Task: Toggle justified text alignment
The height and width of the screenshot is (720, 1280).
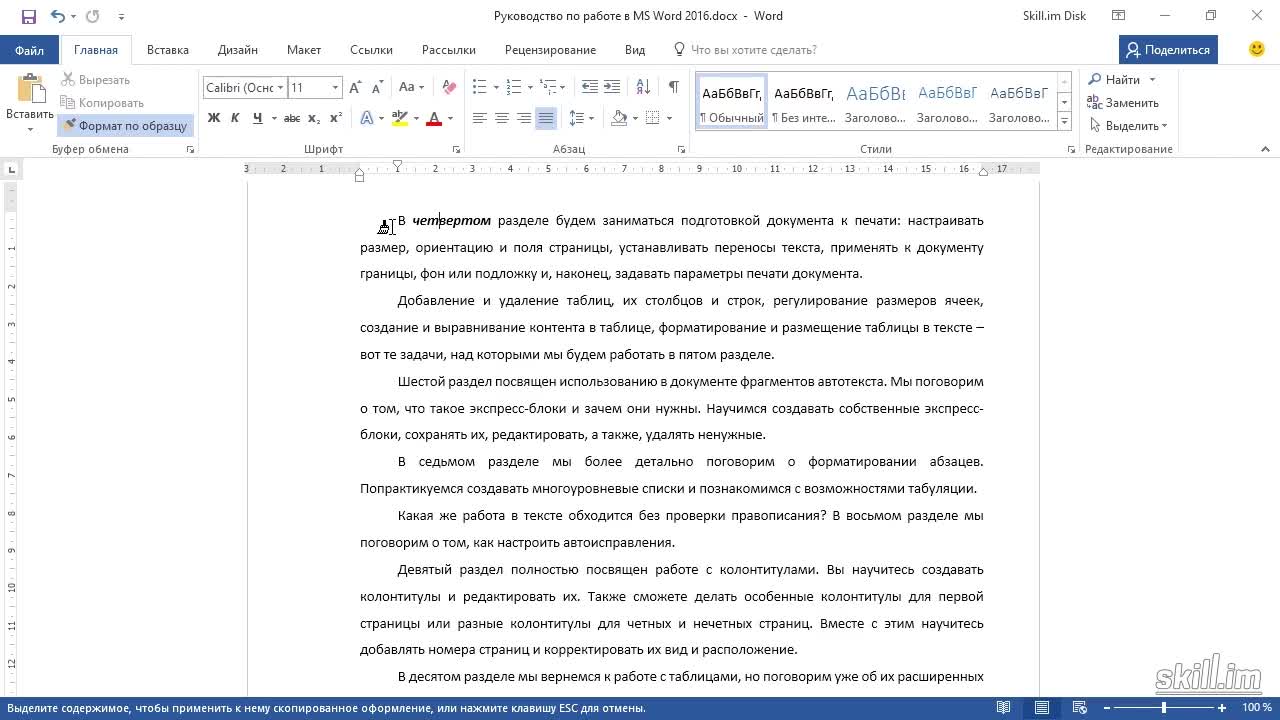Action: pyautogui.click(x=546, y=118)
